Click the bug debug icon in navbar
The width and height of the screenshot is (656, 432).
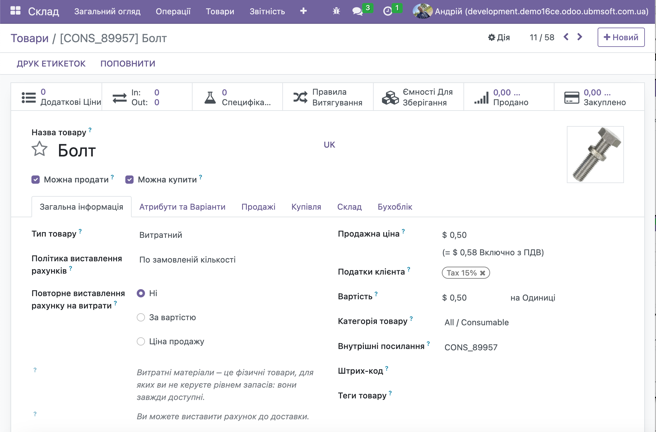336,11
